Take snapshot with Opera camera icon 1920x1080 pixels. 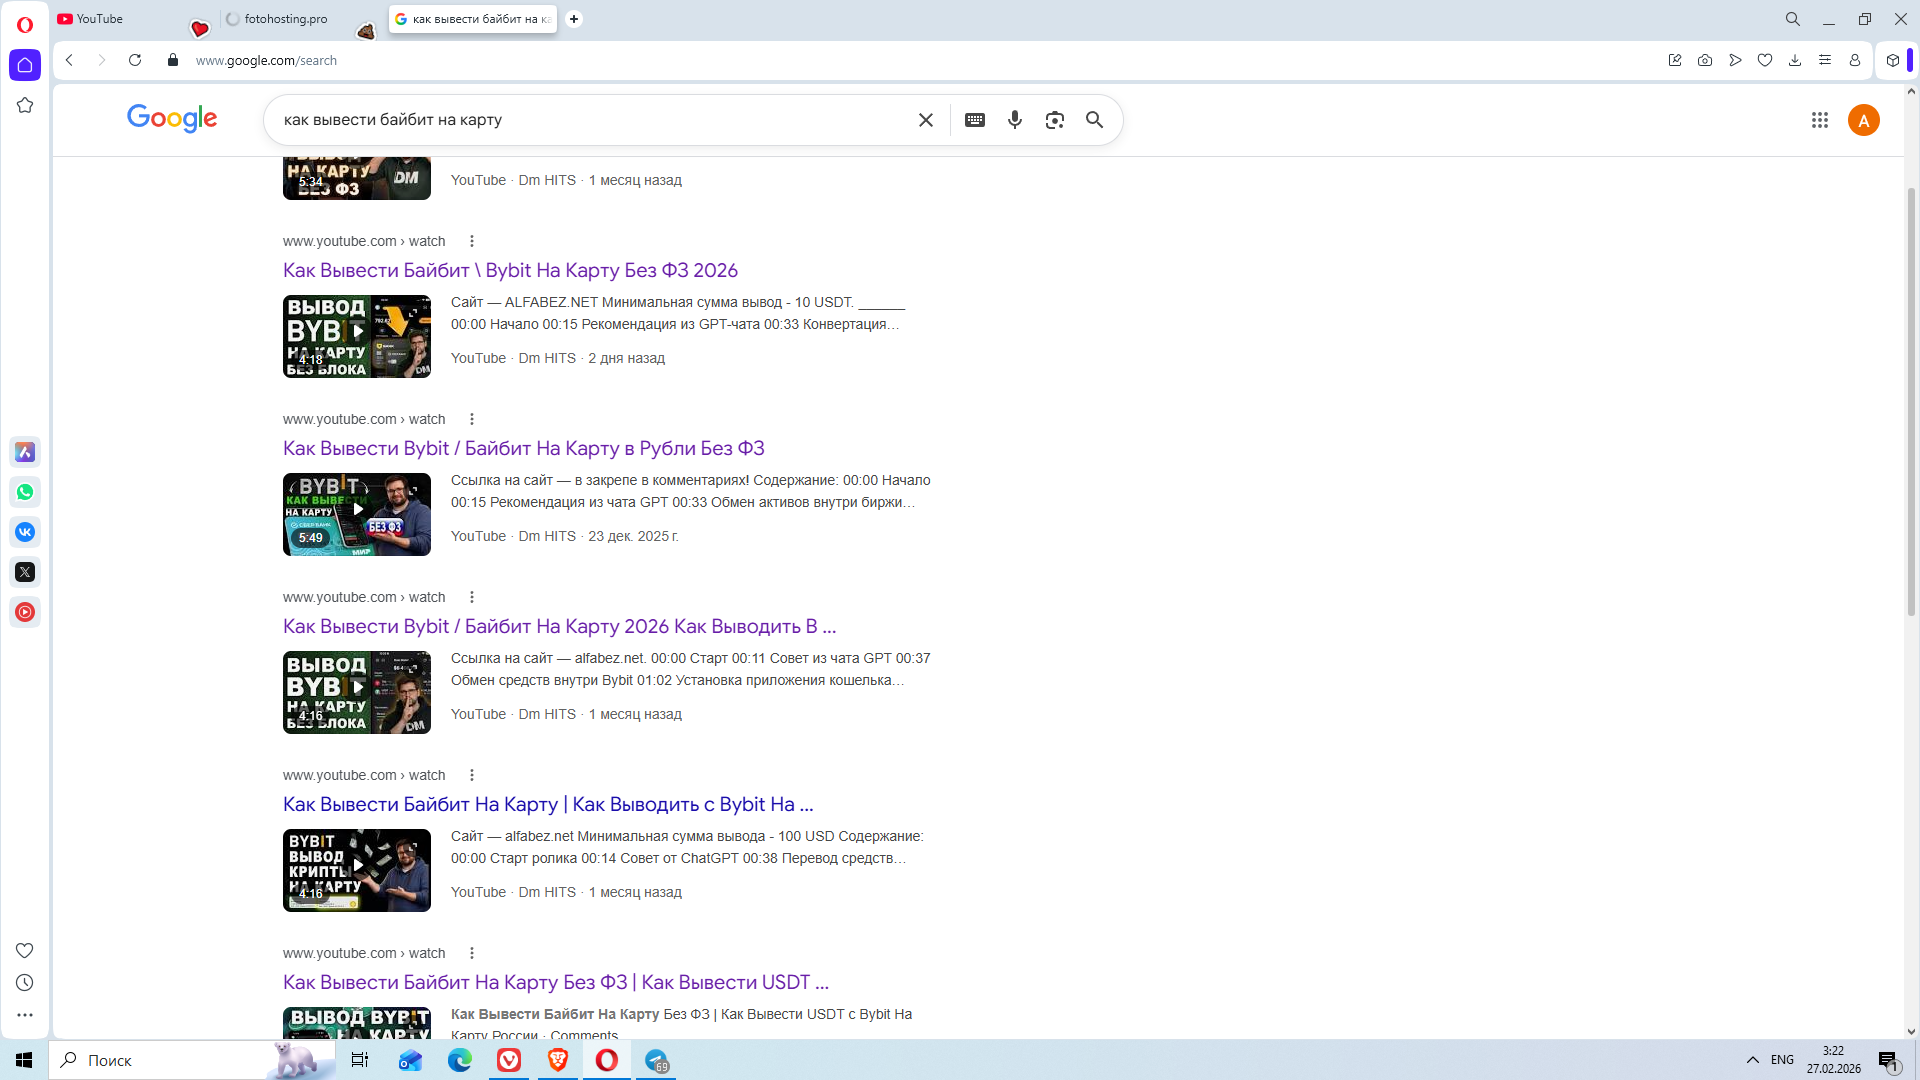(x=1705, y=60)
